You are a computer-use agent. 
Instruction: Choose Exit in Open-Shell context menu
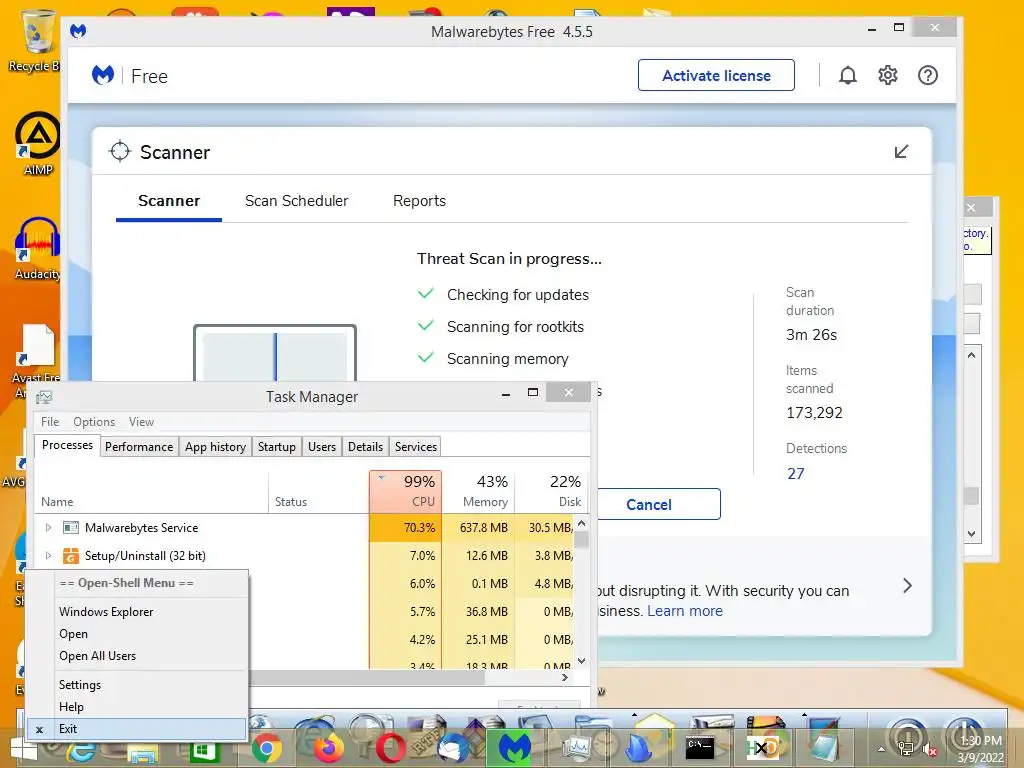click(x=137, y=729)
